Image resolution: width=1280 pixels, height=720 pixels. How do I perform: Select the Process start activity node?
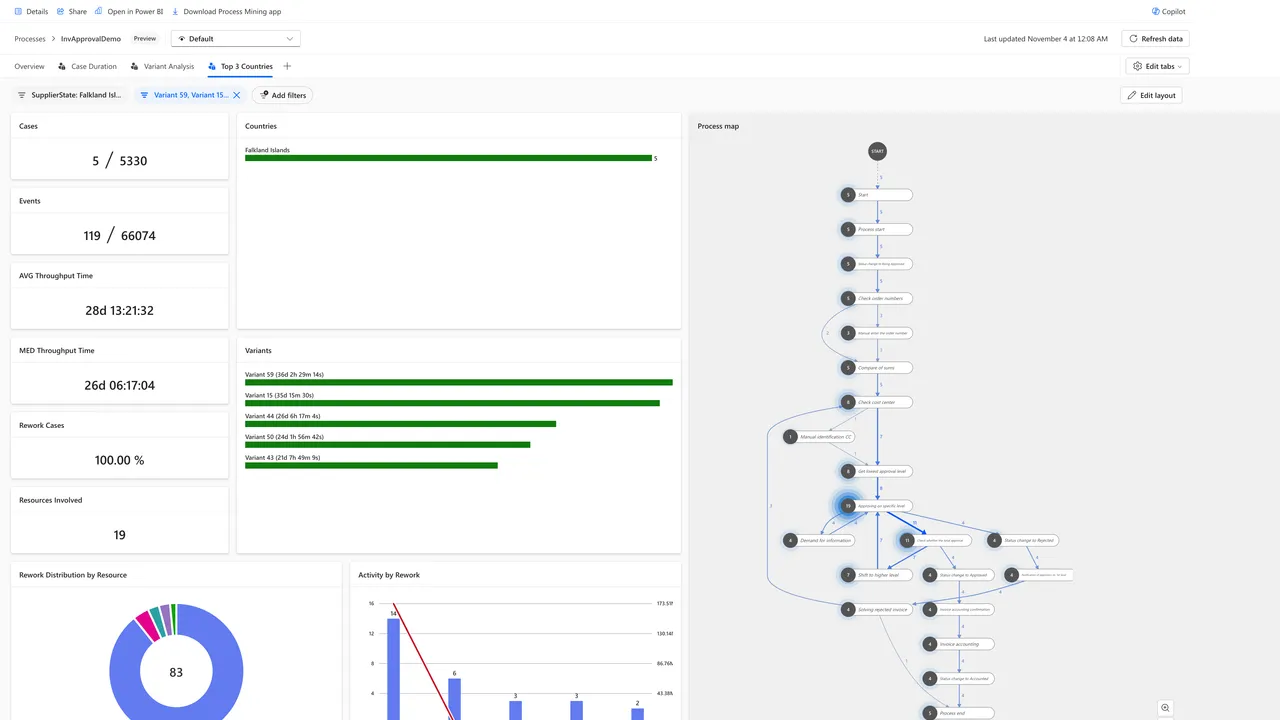877,229
